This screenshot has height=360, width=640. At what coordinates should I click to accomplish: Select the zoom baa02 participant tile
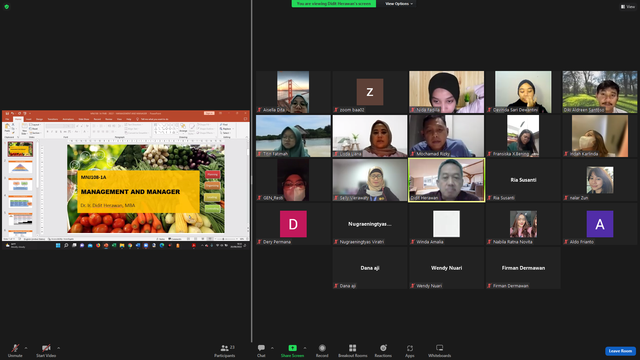click(x=370, y=92)
